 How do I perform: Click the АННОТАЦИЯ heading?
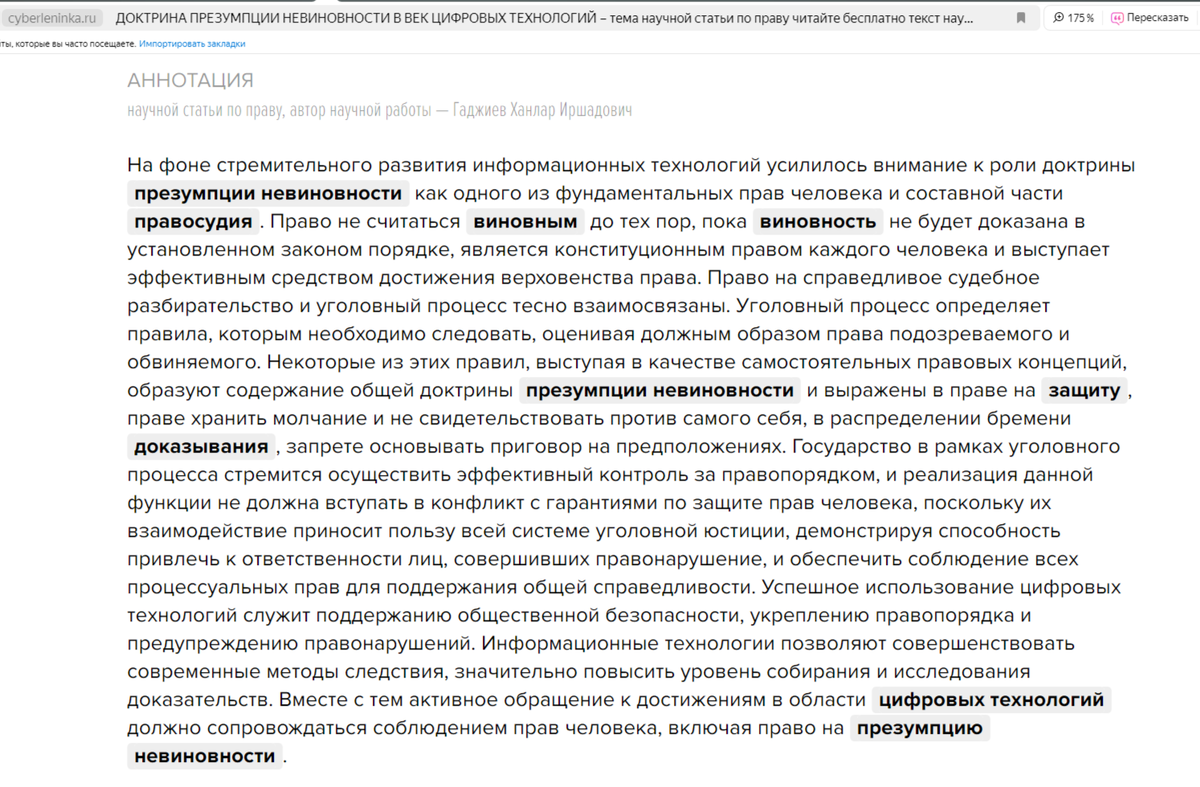click(190, 81)
